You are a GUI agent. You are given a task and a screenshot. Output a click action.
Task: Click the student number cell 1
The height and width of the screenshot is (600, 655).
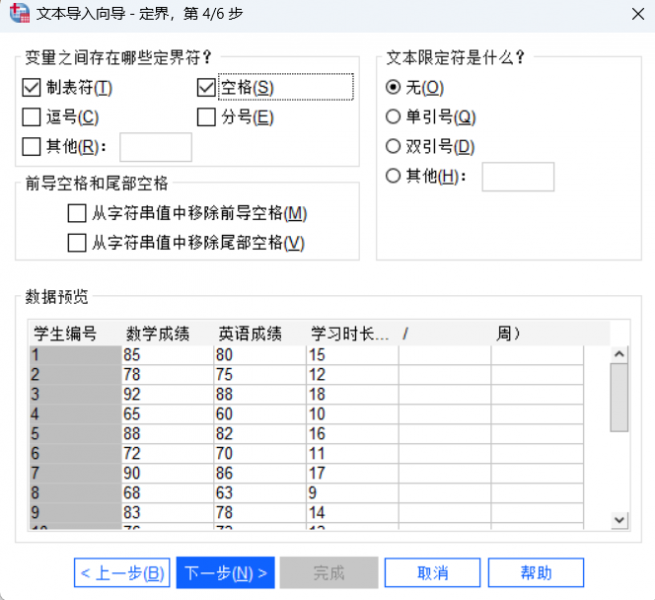75,355
